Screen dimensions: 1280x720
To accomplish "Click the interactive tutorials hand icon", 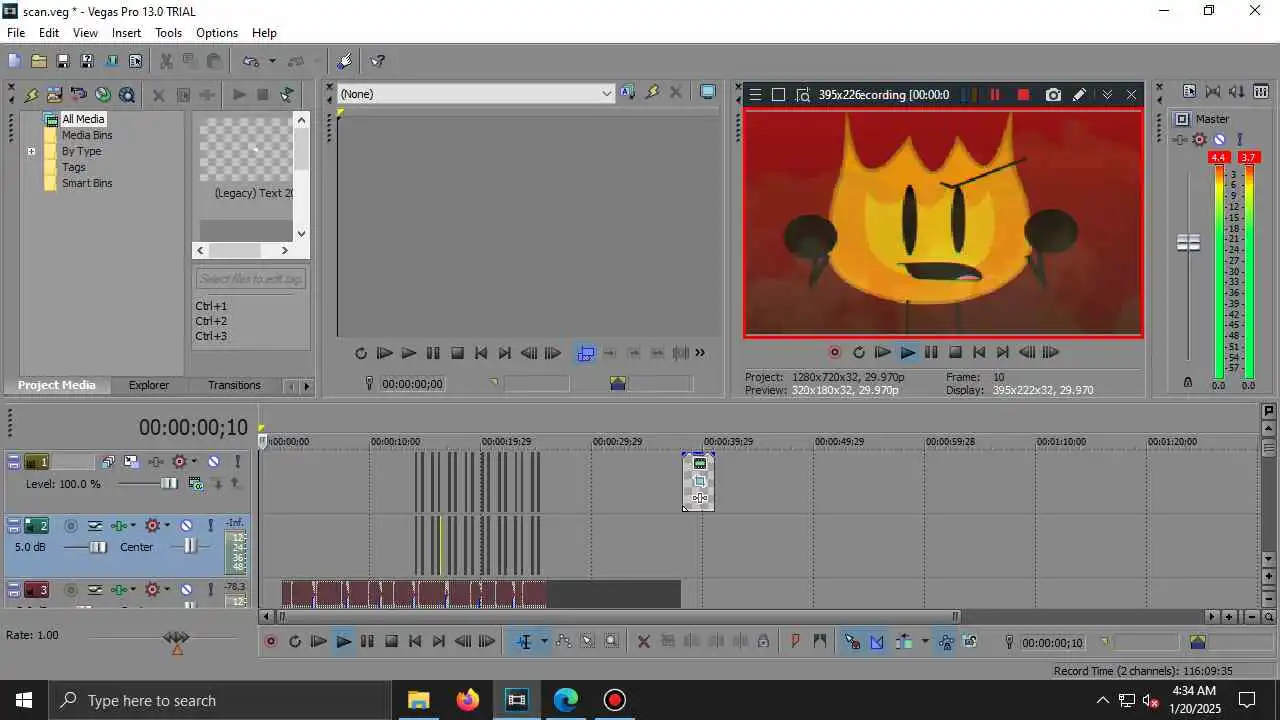I will (x=344, y=61).
